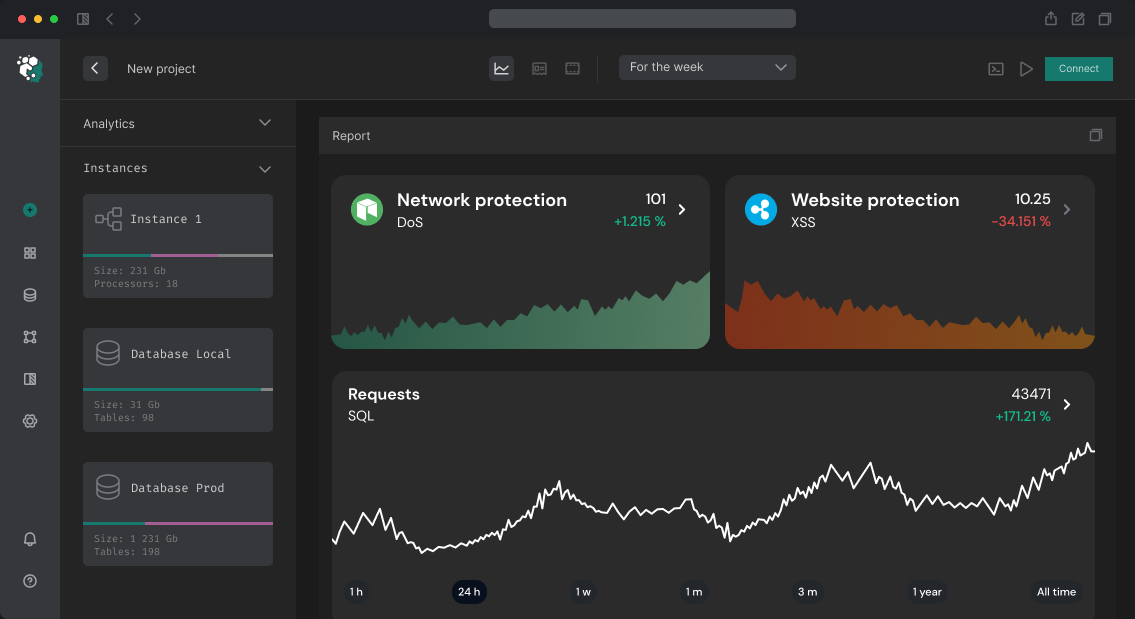Open the help question mark icon

click(x=30, y=581)
